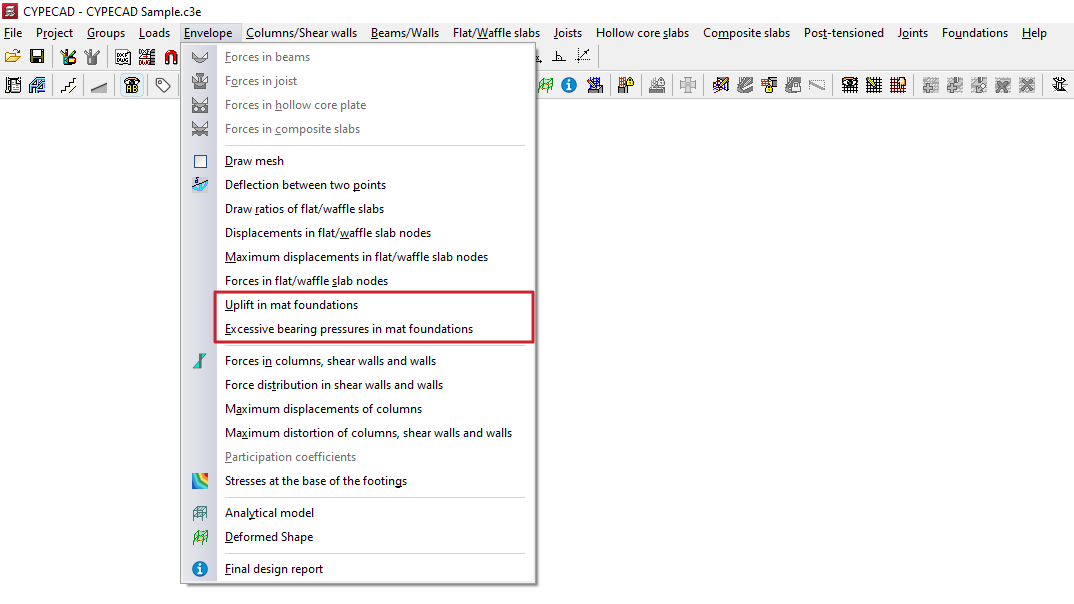
Task: Open the Hollow core slabs menu
Action: [642, 33]
